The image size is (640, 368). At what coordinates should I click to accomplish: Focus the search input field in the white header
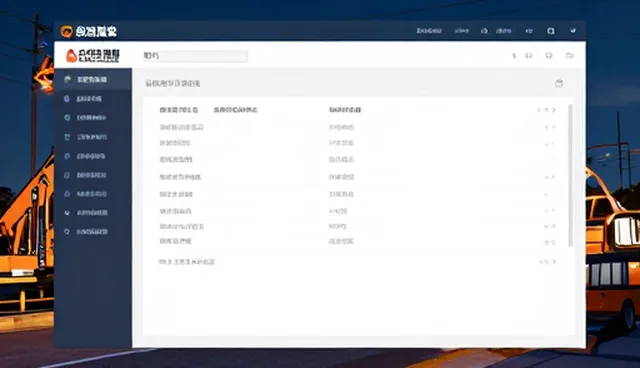point(195,56)
